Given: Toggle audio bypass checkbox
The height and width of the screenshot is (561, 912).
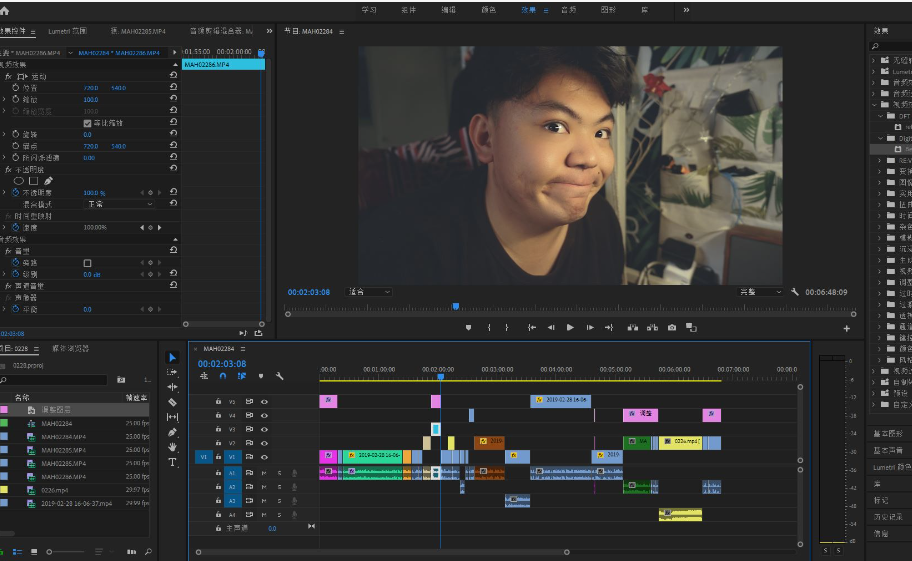Looking at the screenshot, I should 87,263.
